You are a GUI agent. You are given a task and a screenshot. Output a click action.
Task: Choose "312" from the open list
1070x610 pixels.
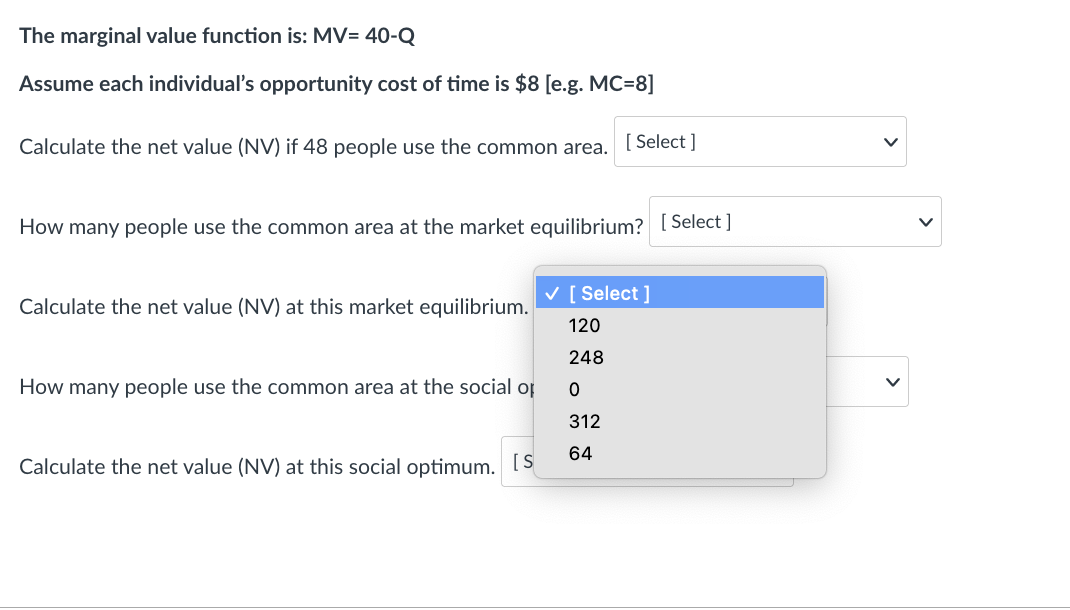585,421
